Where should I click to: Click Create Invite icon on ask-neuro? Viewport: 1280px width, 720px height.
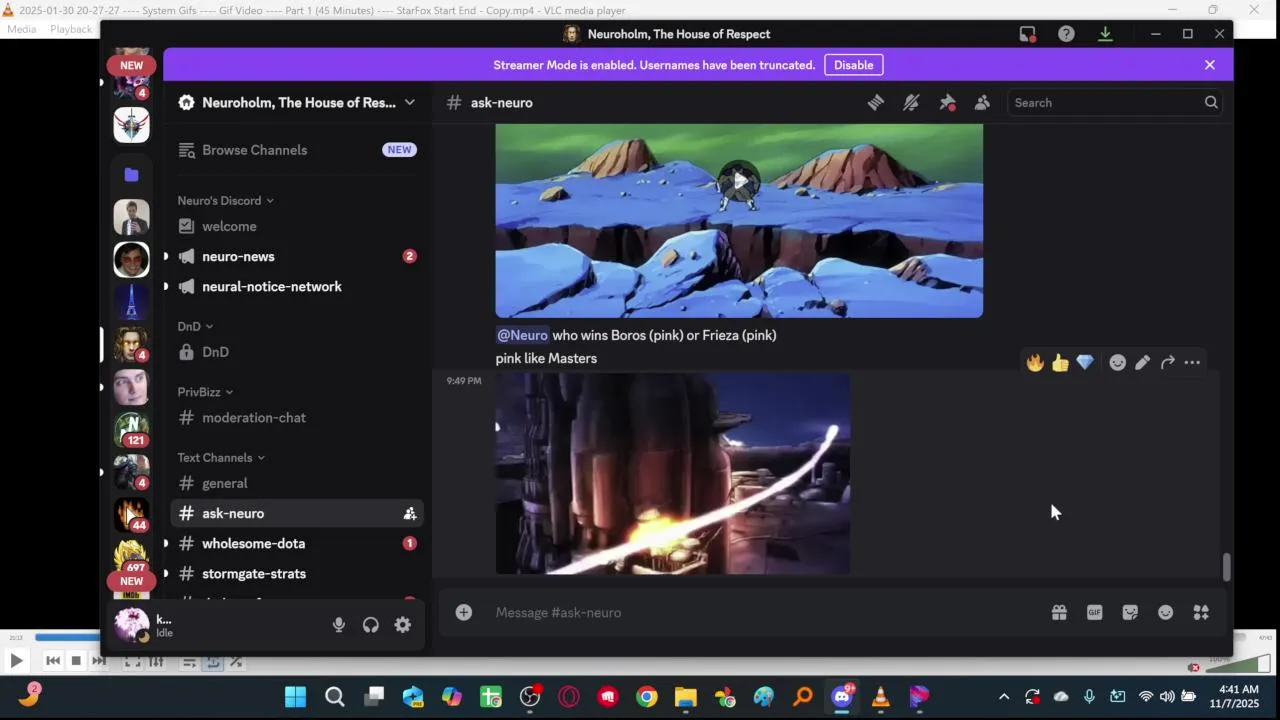(409, 514)
